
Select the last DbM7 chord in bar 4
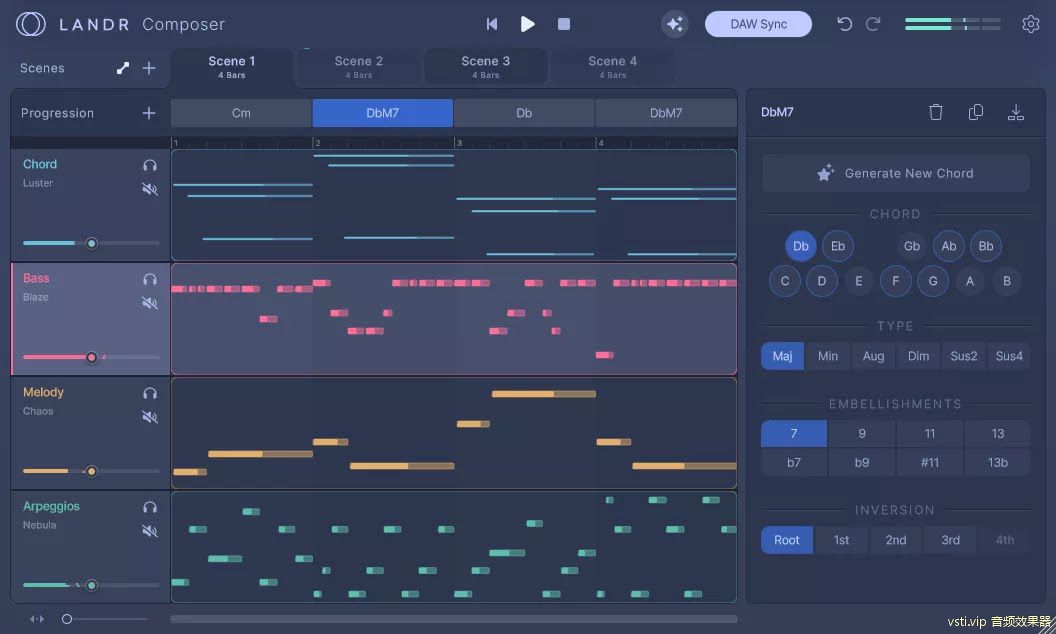pos(666,113)
